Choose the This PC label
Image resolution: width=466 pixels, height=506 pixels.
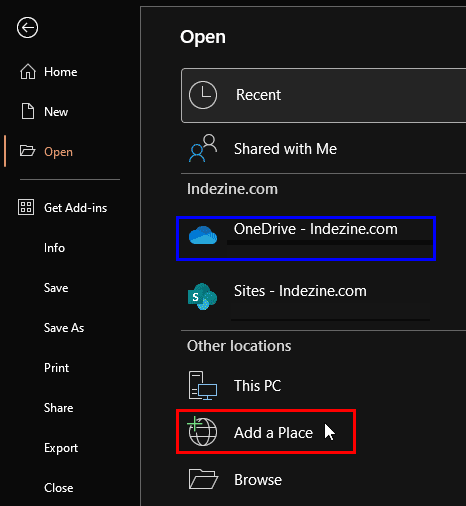[x=258, y=386]
